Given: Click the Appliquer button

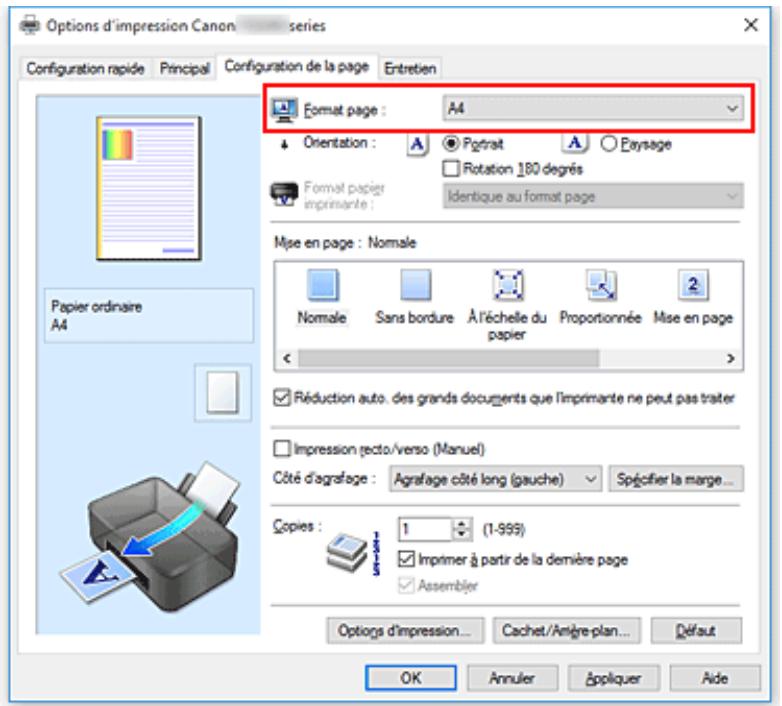Looking at the screenshot, I should click(613, 678).
